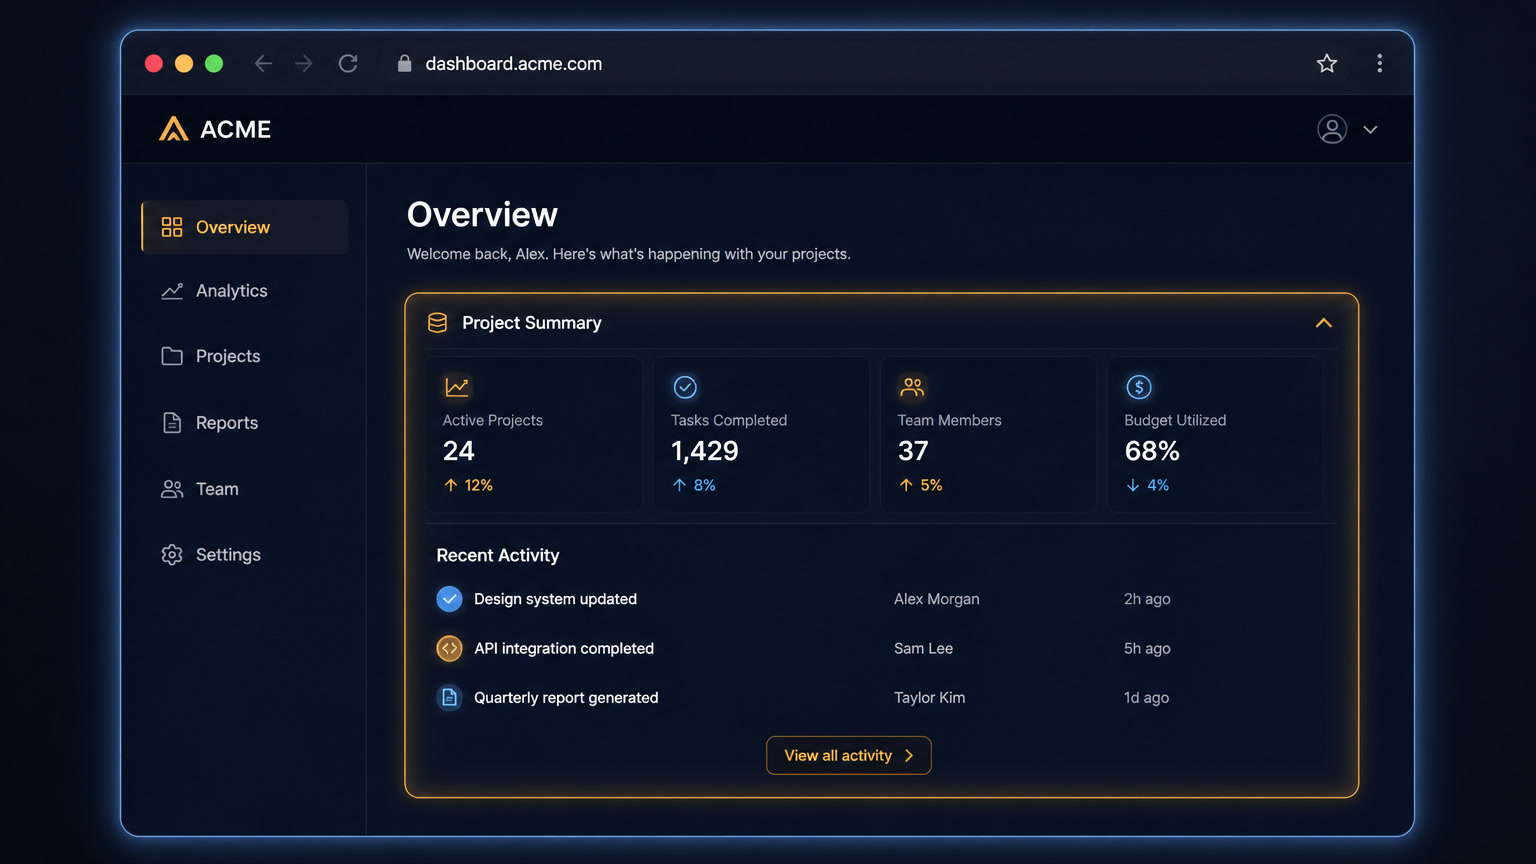
Task: Select the Quarterly report generated activity text
Action: [566, 698]
